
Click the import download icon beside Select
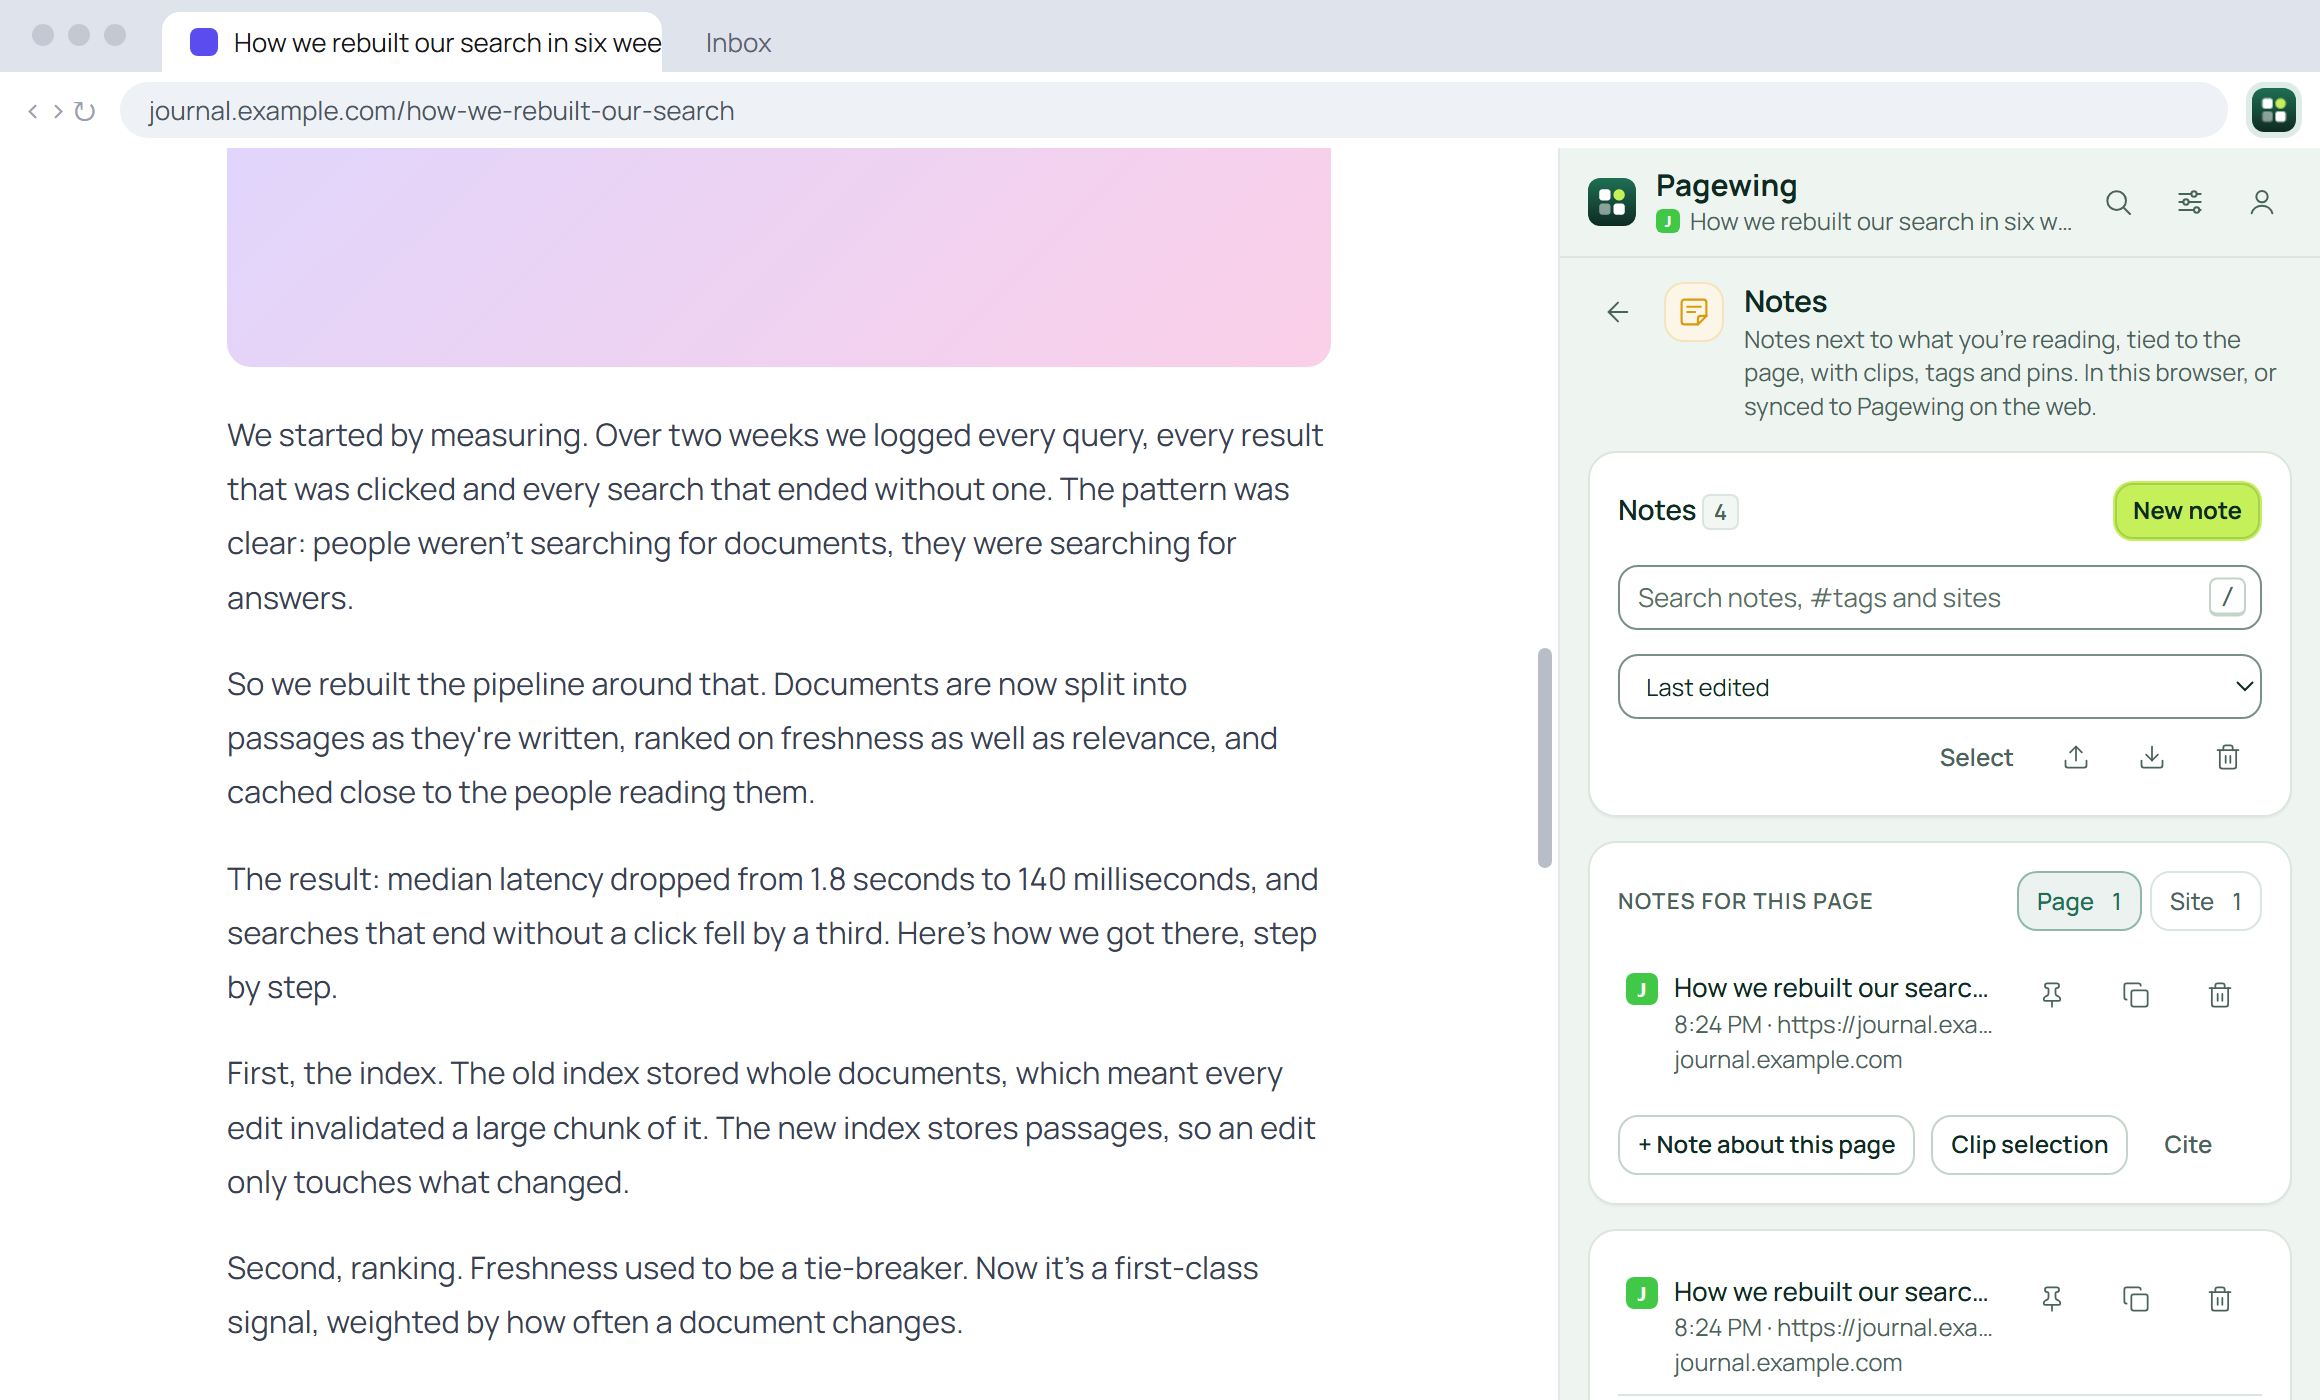pyautogui.click(x=2152, y=757)
